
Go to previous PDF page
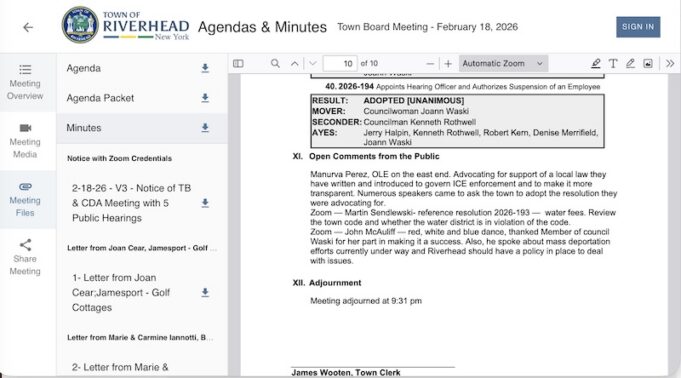pos(294,63)
